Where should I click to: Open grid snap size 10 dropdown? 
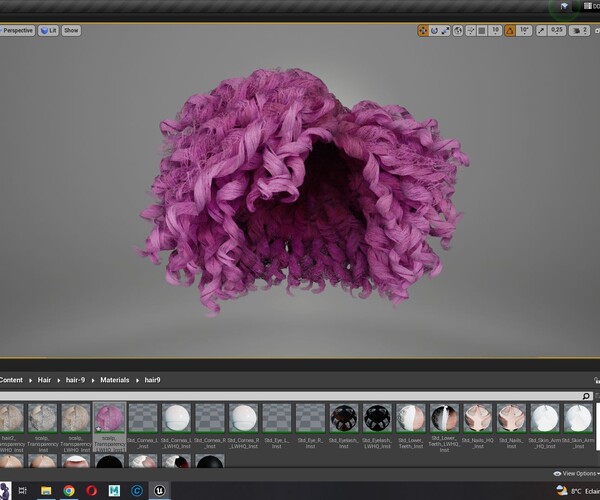tap(496, 31)
